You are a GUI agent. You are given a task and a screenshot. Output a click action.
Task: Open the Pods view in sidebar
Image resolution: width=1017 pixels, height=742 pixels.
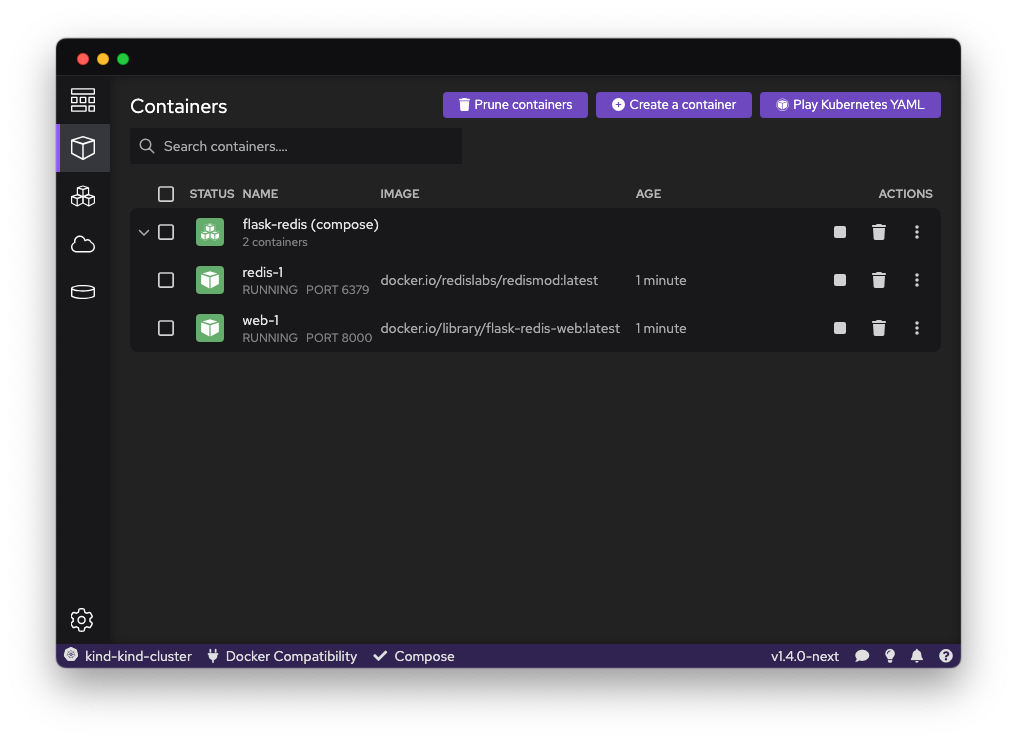[83, 196]
